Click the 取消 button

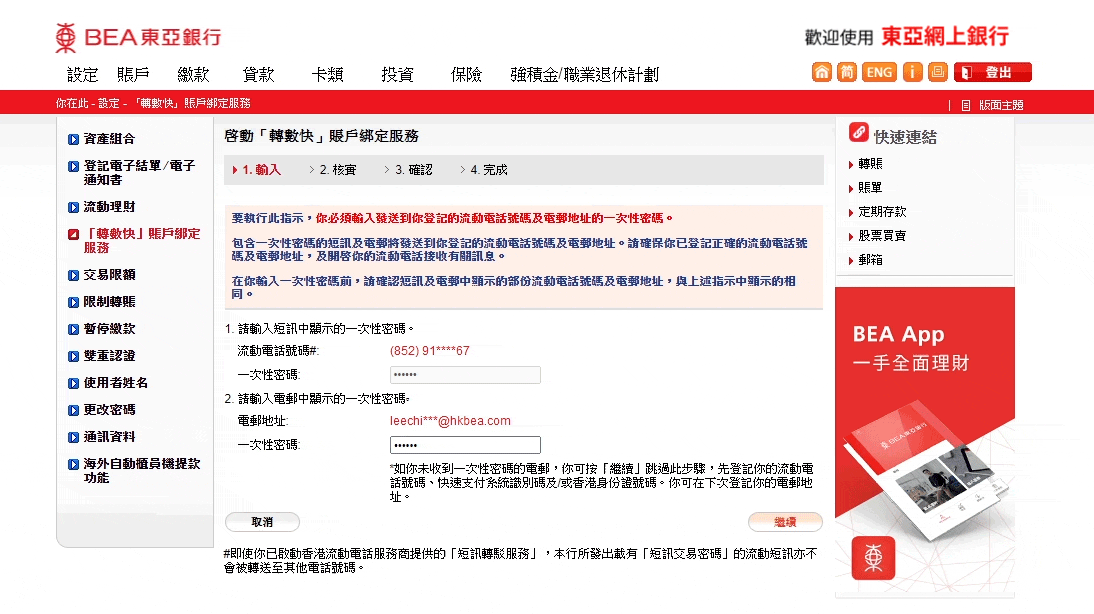[x=262, y=522]
